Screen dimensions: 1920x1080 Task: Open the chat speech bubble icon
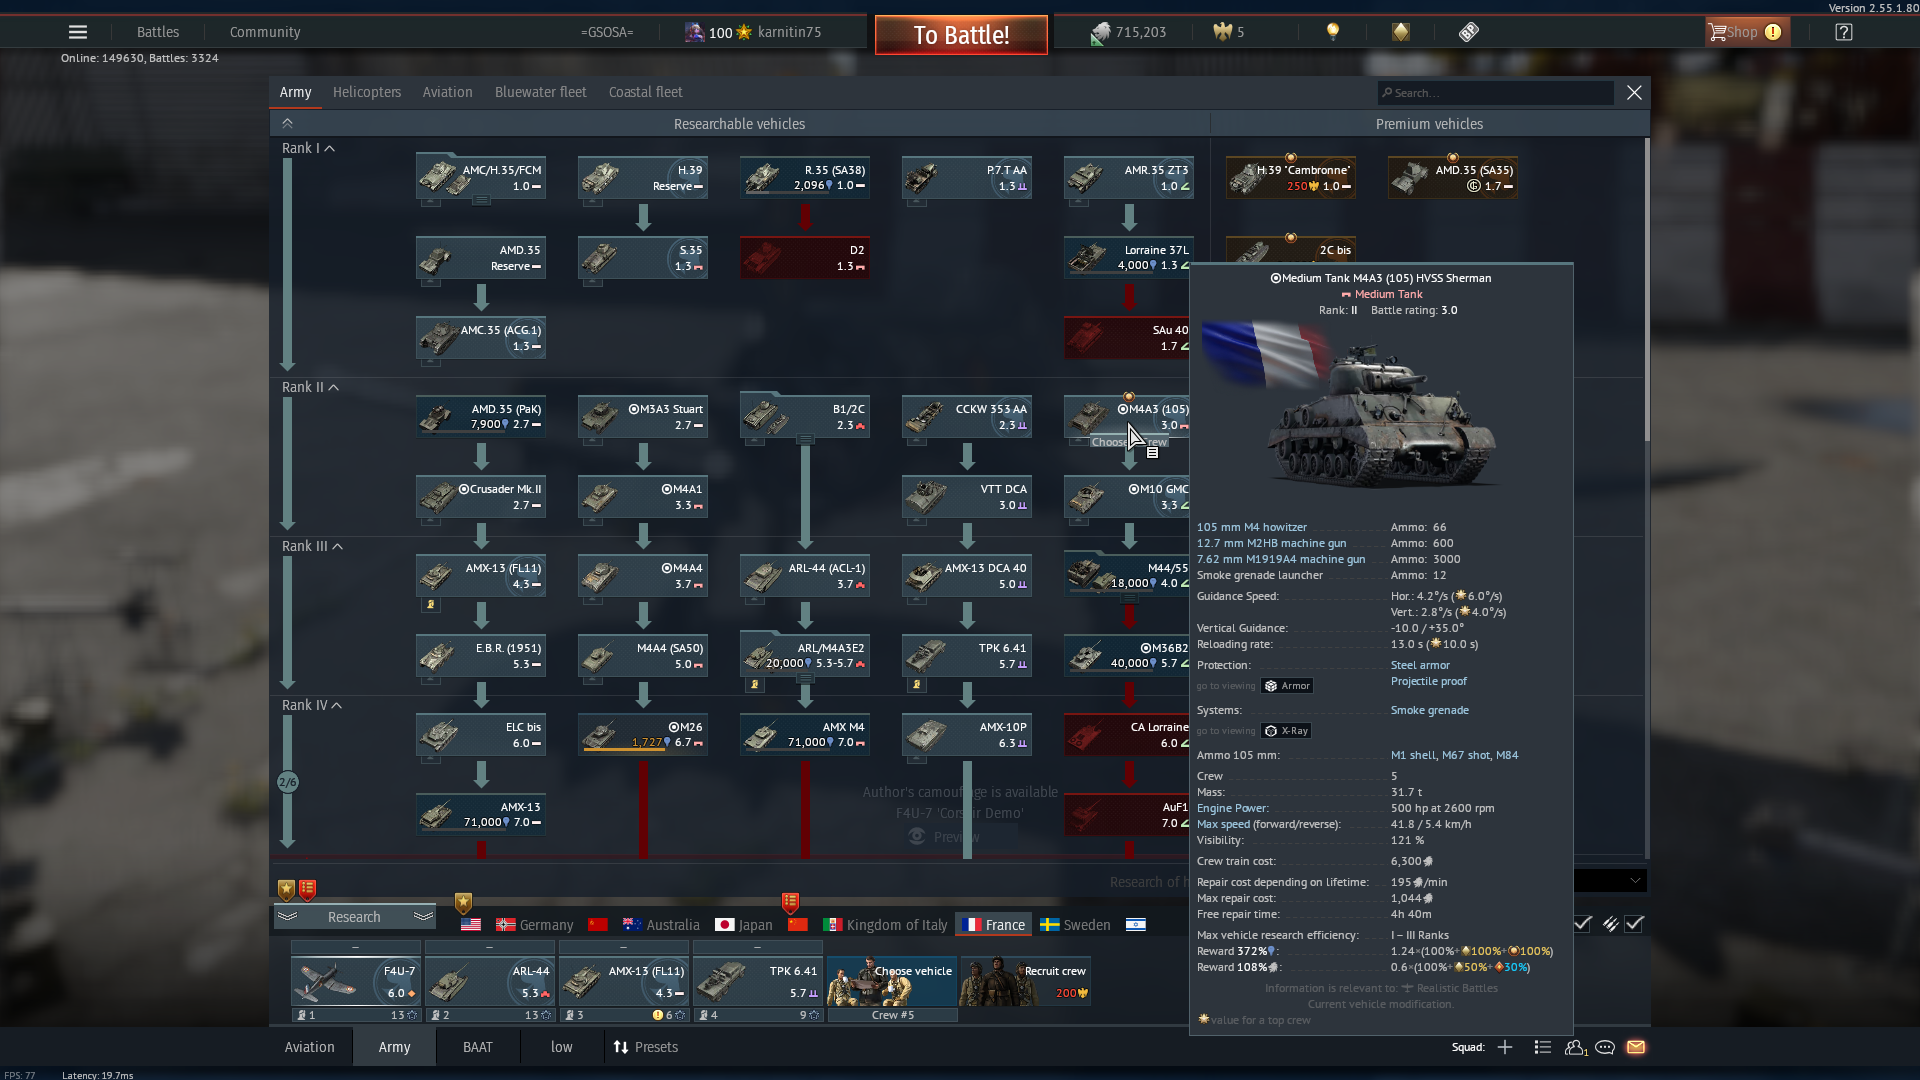[1605, 1047]
